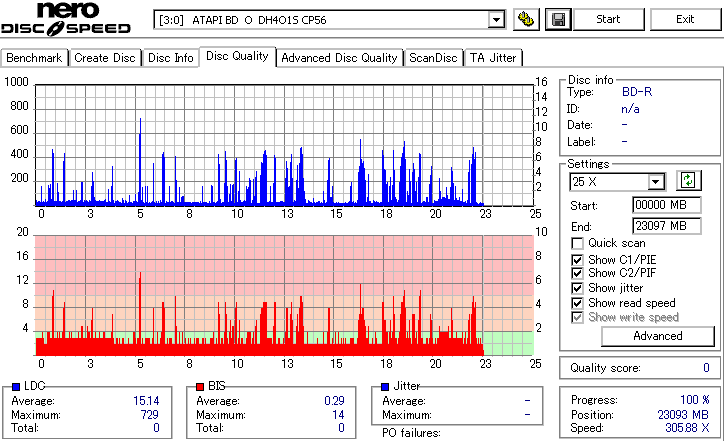
Task: Open the Advanced Disc Quality tab
Action: coord(339,58)
